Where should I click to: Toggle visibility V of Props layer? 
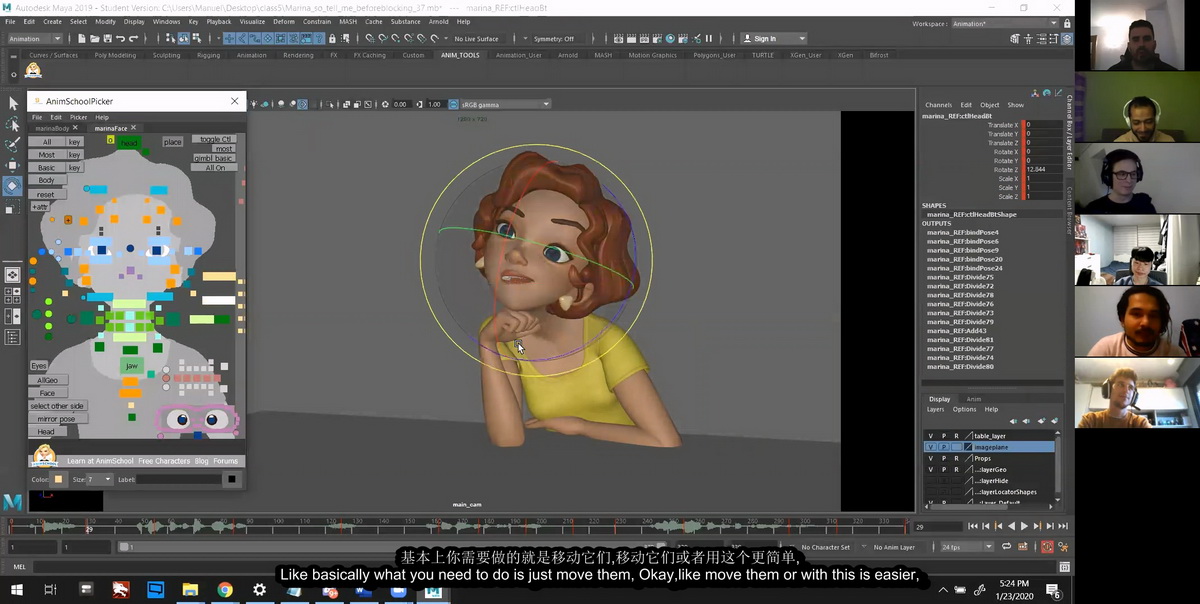[x=931, y=458]
